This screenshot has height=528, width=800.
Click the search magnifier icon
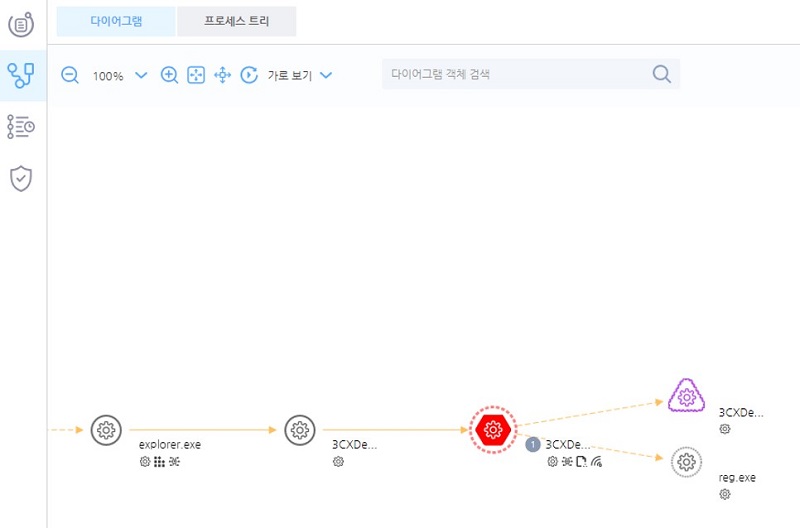(x=661, y=74)
